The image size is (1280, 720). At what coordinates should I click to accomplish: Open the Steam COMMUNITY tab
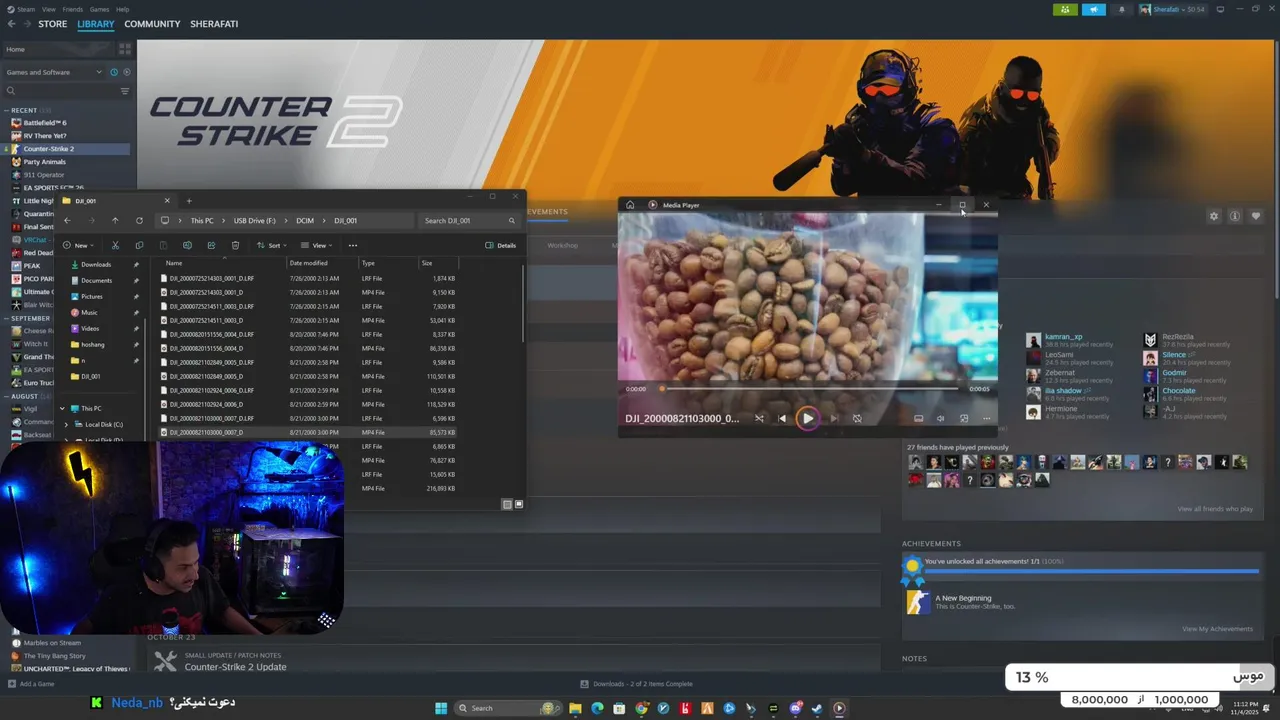tap(152, 24)
